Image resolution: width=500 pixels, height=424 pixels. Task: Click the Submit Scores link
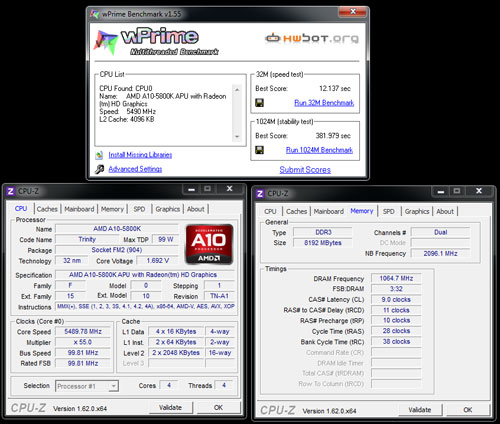pyautogui.click(x=305, y=170)
